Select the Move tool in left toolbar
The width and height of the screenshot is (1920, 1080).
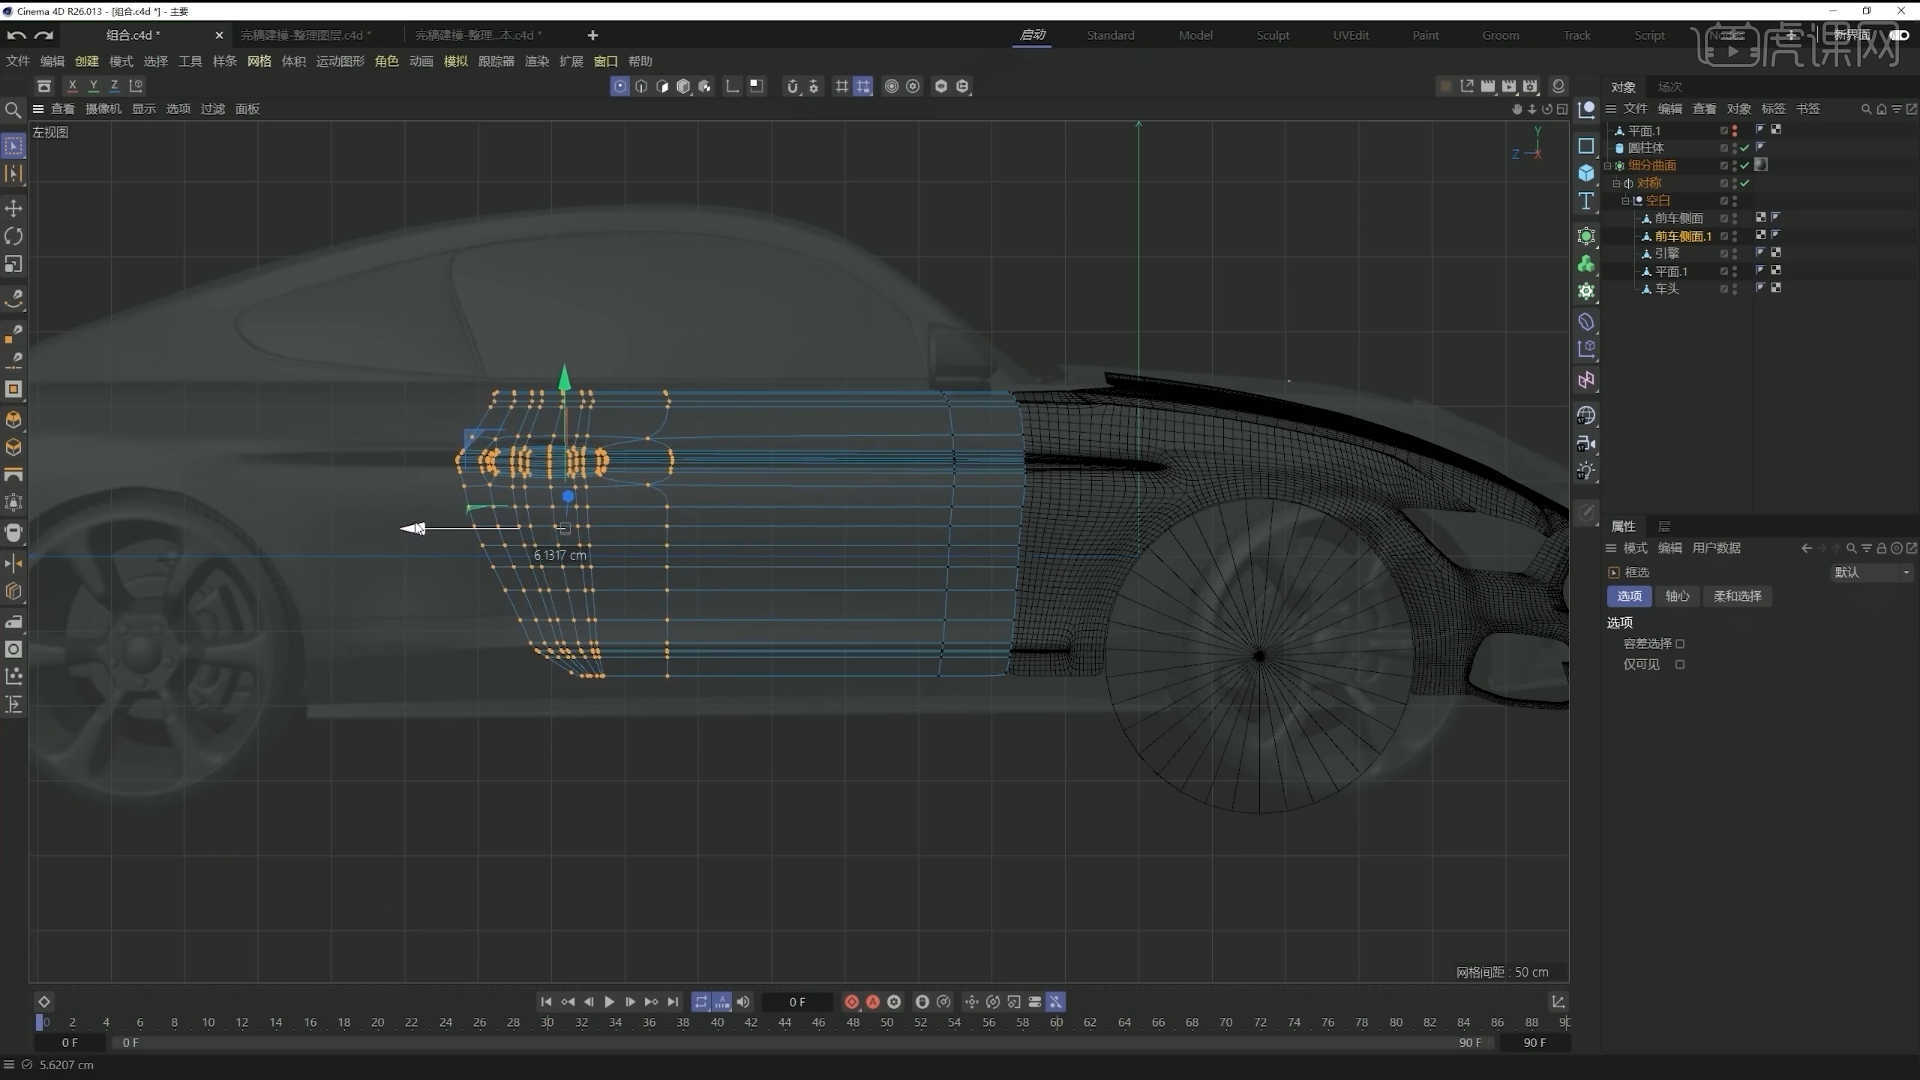point(14,208)
